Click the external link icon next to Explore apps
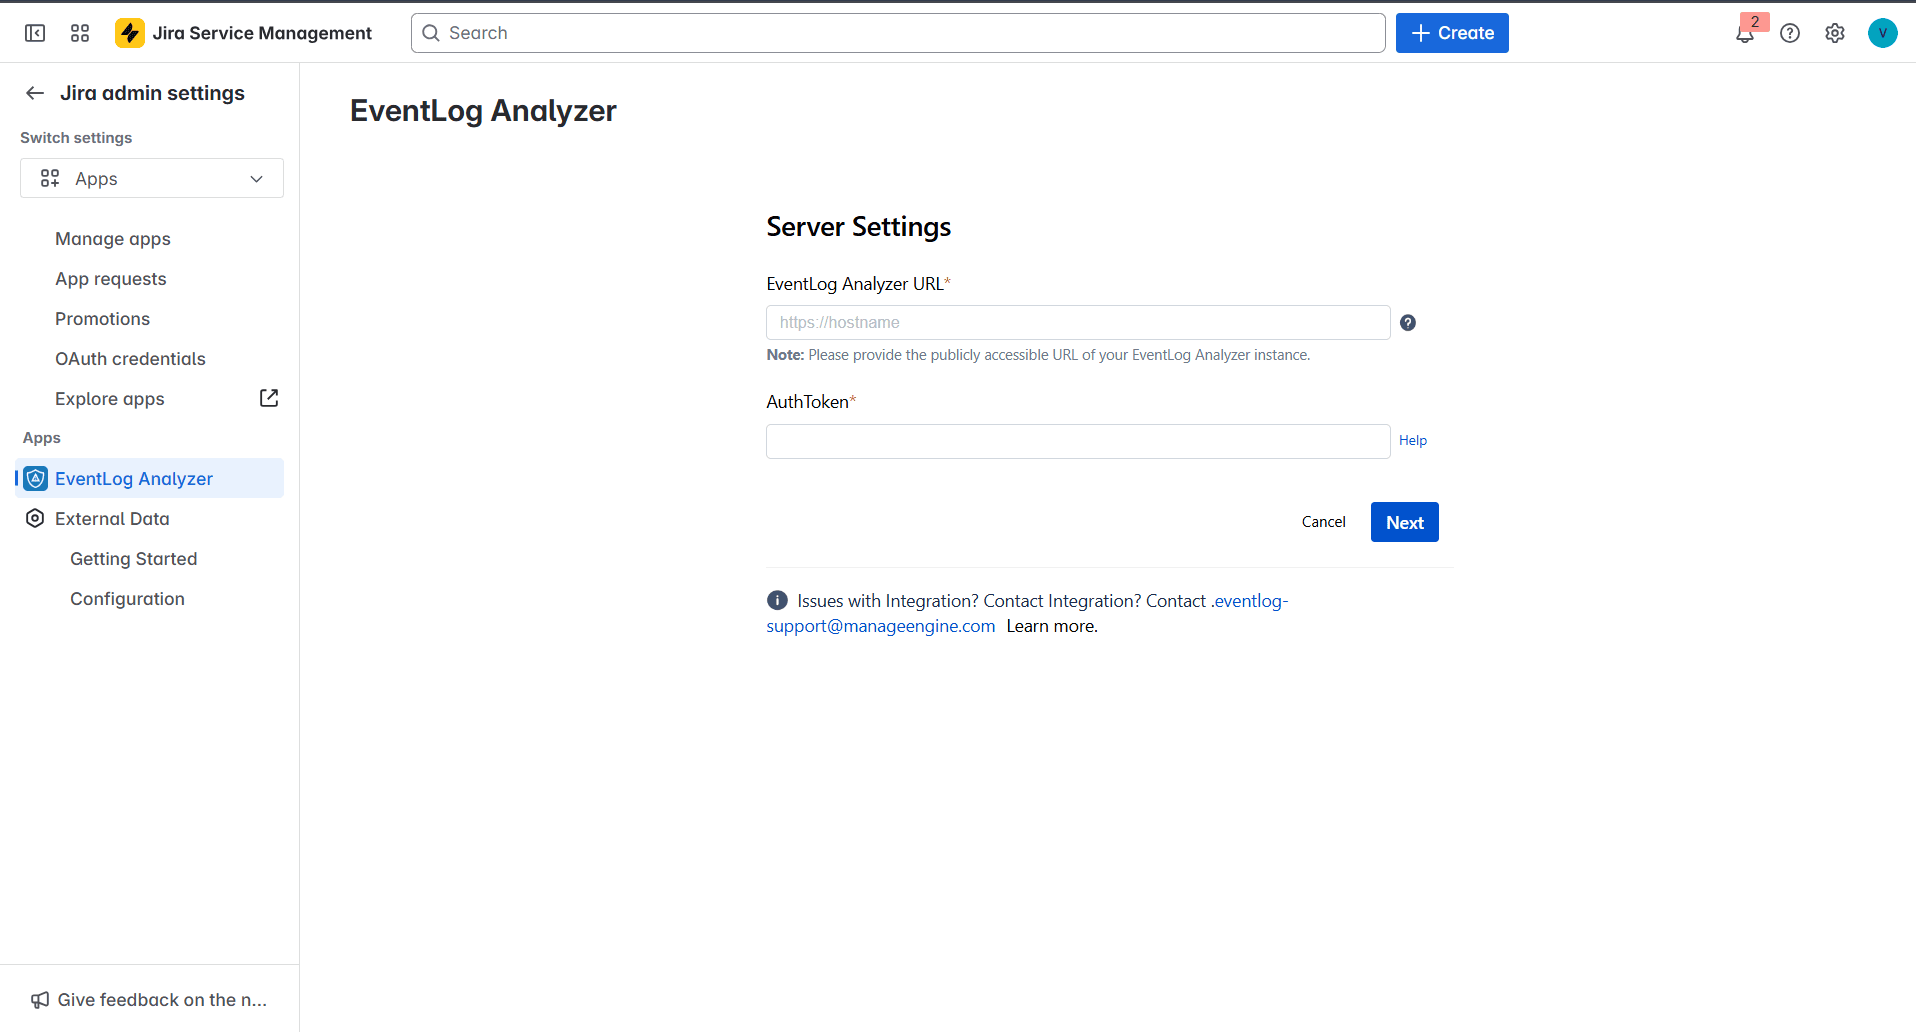This screenshot has height=1032, width=1916. 269,398
